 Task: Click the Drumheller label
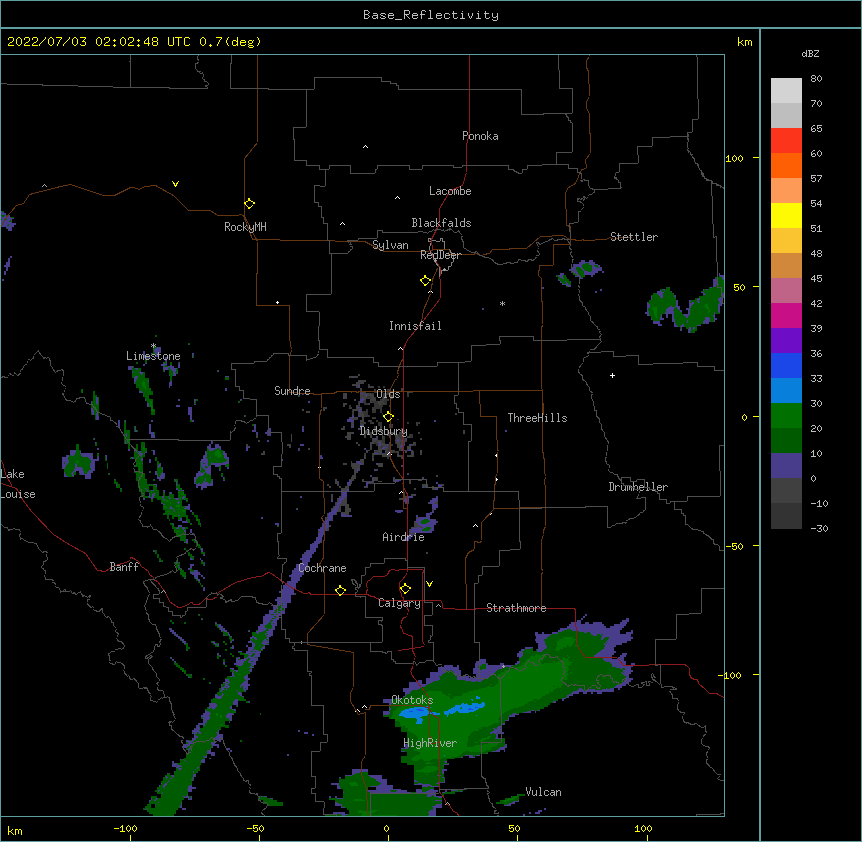coord(638,487)
